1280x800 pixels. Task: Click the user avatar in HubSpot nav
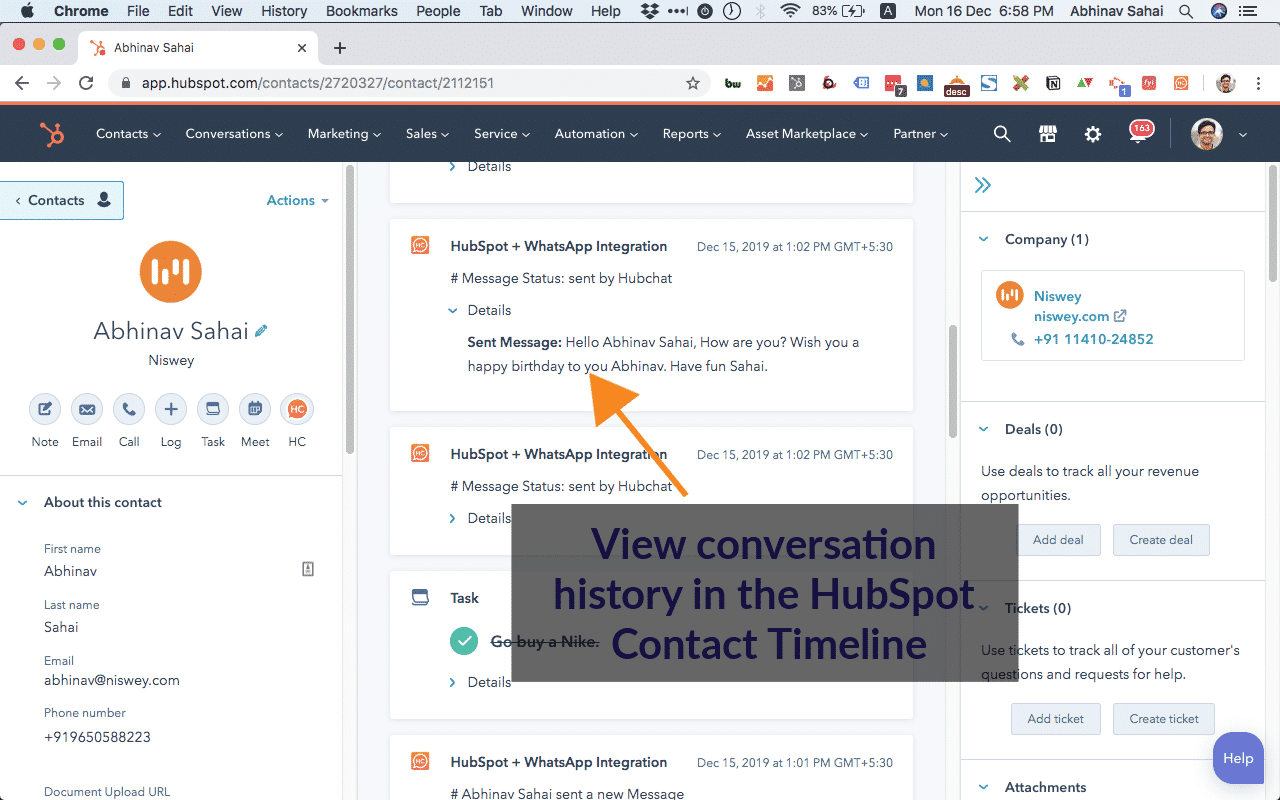[1207, 134]
